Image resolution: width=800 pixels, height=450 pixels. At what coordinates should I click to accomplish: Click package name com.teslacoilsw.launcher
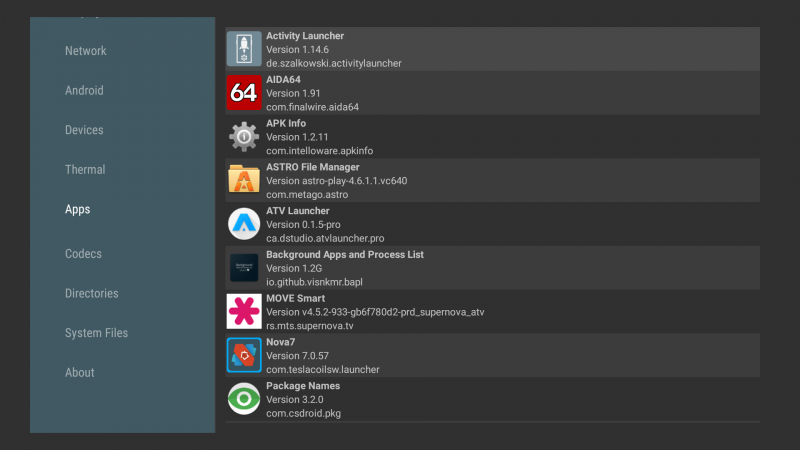point(322,370)
